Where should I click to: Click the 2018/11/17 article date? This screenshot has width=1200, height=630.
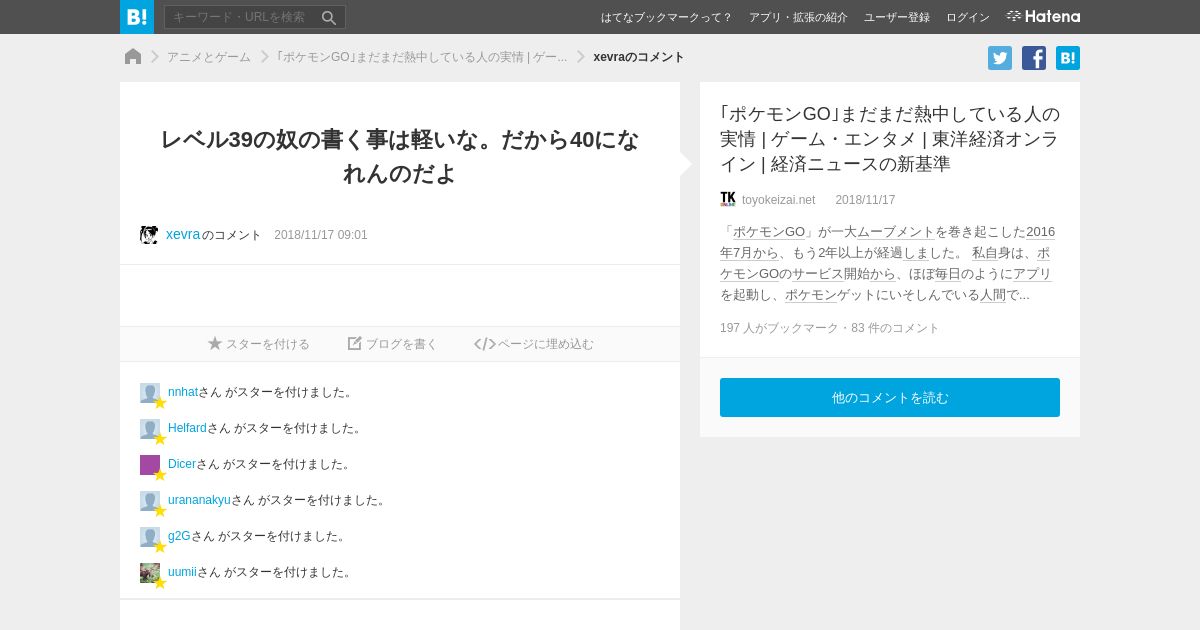click(865, 200)
